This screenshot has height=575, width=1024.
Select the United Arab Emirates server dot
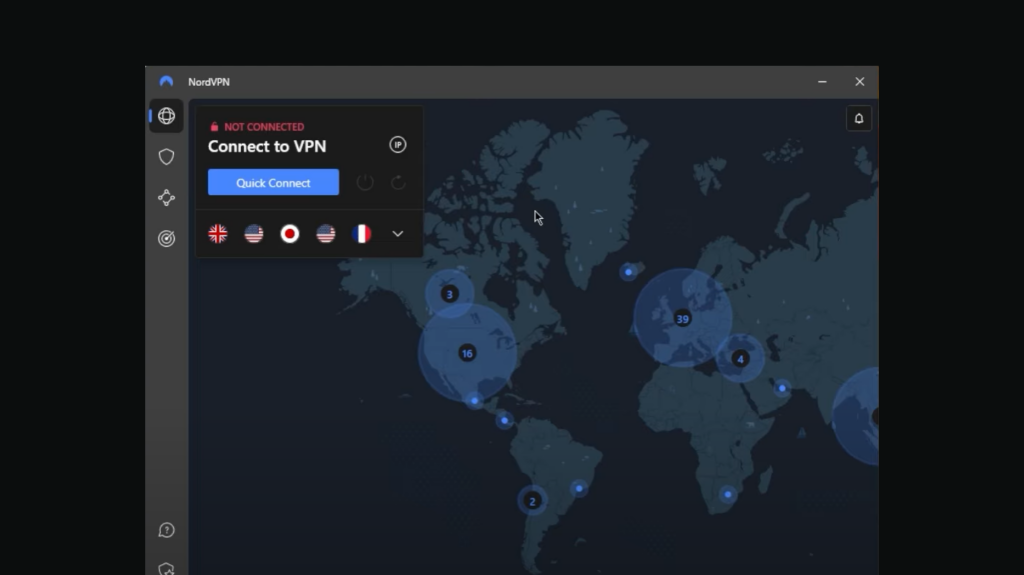pos(782,388)
